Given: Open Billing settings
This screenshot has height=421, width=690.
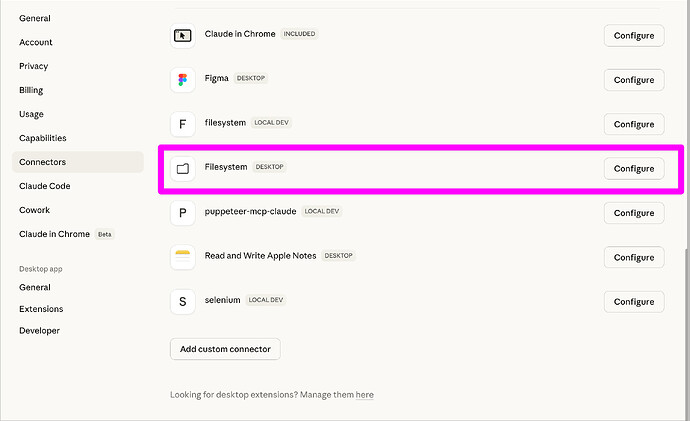Looking at the screenshot, I should (x=31, y=90).
